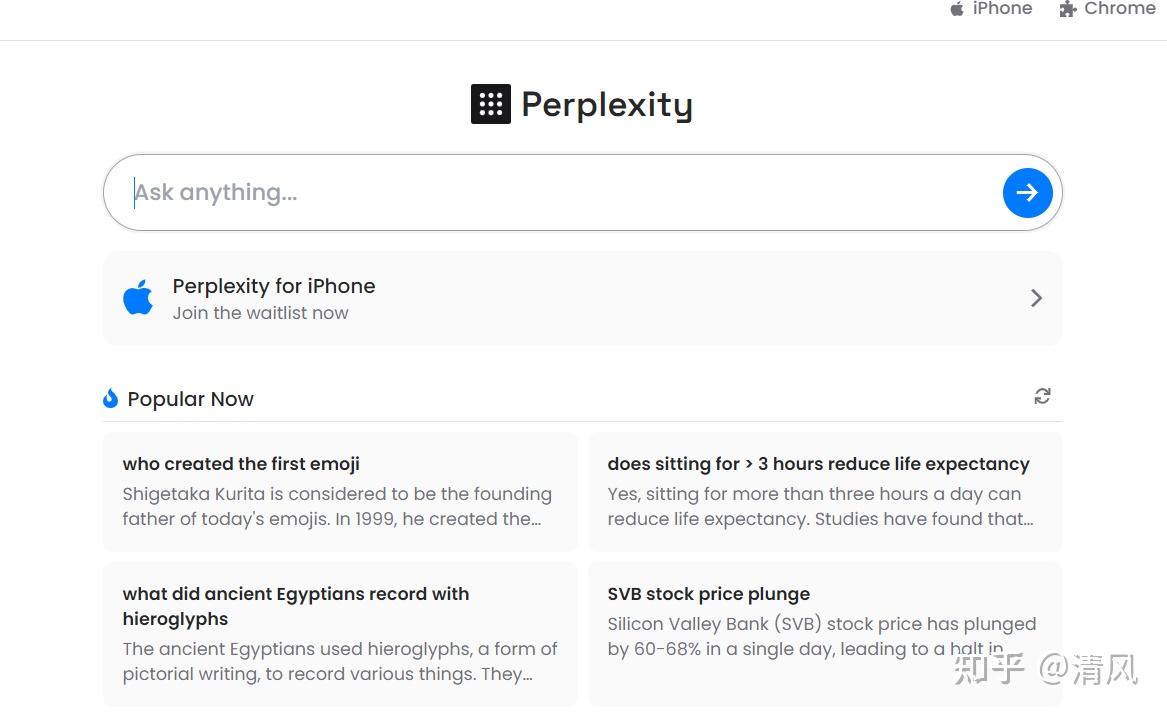Viewport: 1167px width, 717px height.
Task: Click the Apple logo in the iPhone banner
Action: click(138, 298)
